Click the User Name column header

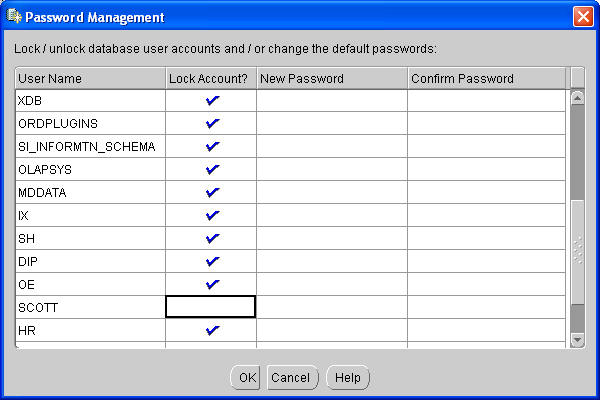click(x=90, y=78)
